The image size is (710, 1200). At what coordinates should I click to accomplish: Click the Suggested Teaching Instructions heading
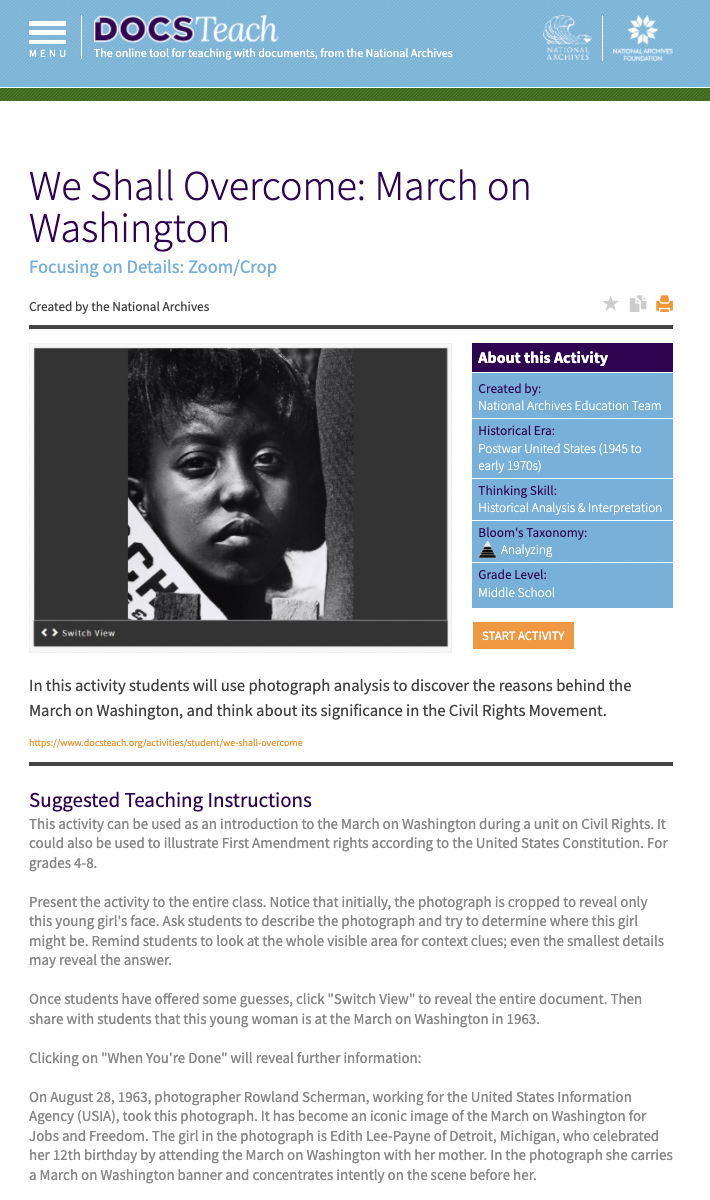[x=170, y=800]
